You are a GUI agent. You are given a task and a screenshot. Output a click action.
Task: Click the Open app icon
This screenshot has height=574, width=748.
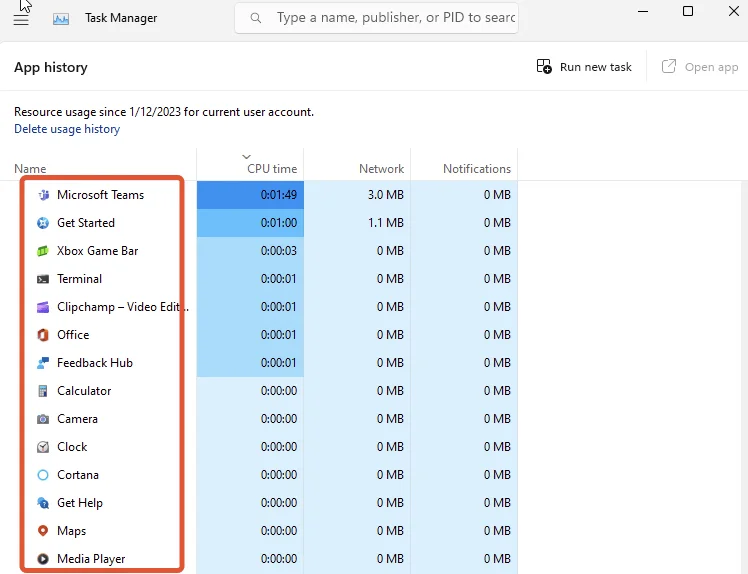(x=669, y=66)
